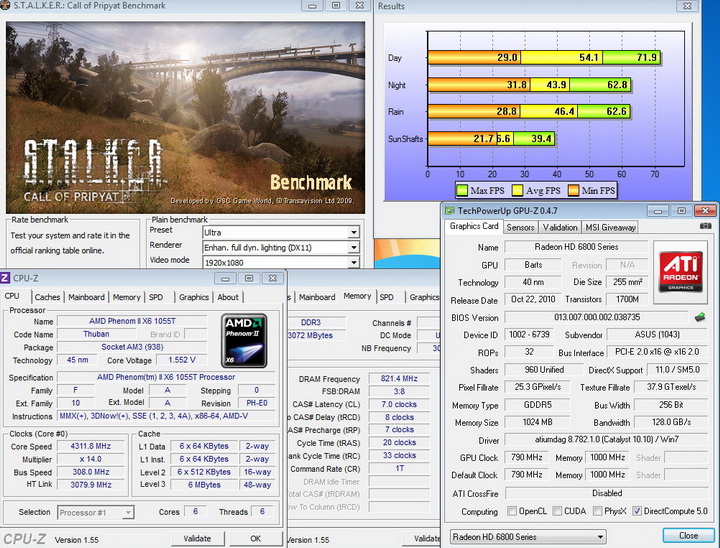Click the ATI Radeon logo in GPU-Z
The height and width of the screenshot is (548, 720).
pos(681,271)
